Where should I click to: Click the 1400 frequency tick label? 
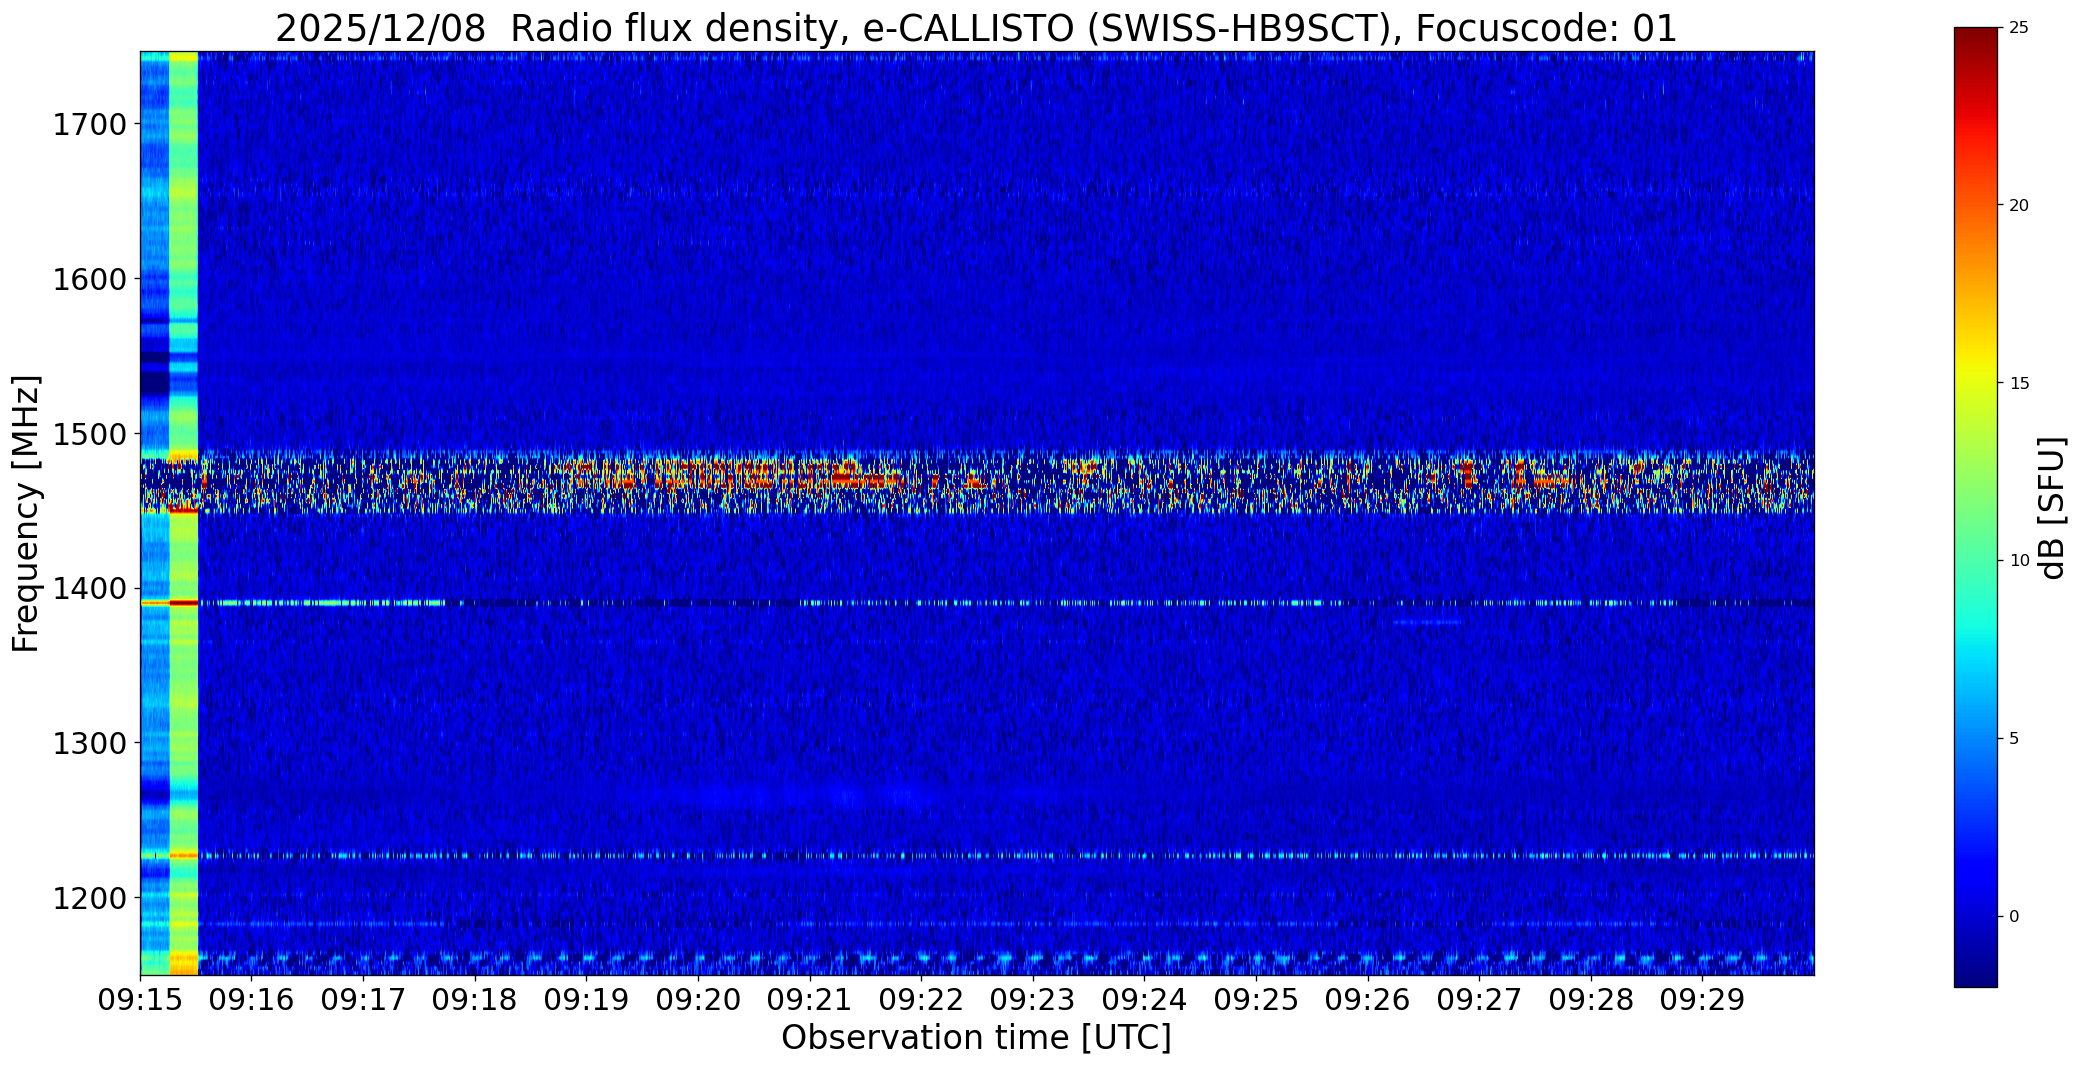(90, 588)
